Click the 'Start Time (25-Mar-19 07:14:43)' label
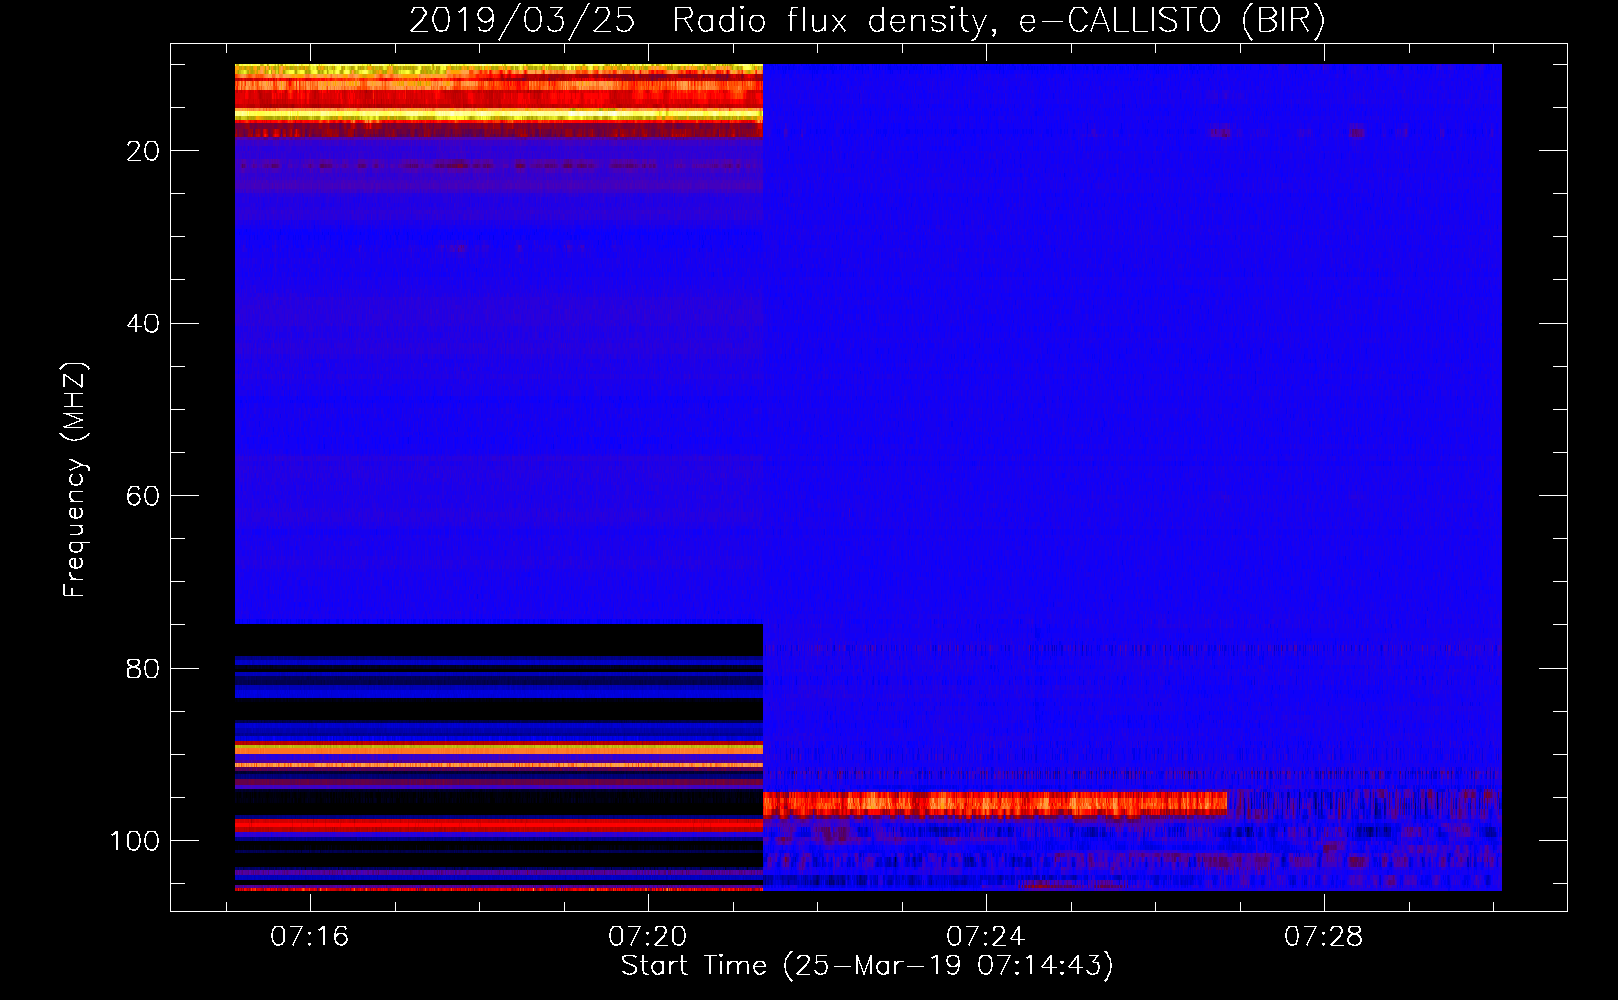Screen dimensions: 1618x1000 click(x=867, y=965)
